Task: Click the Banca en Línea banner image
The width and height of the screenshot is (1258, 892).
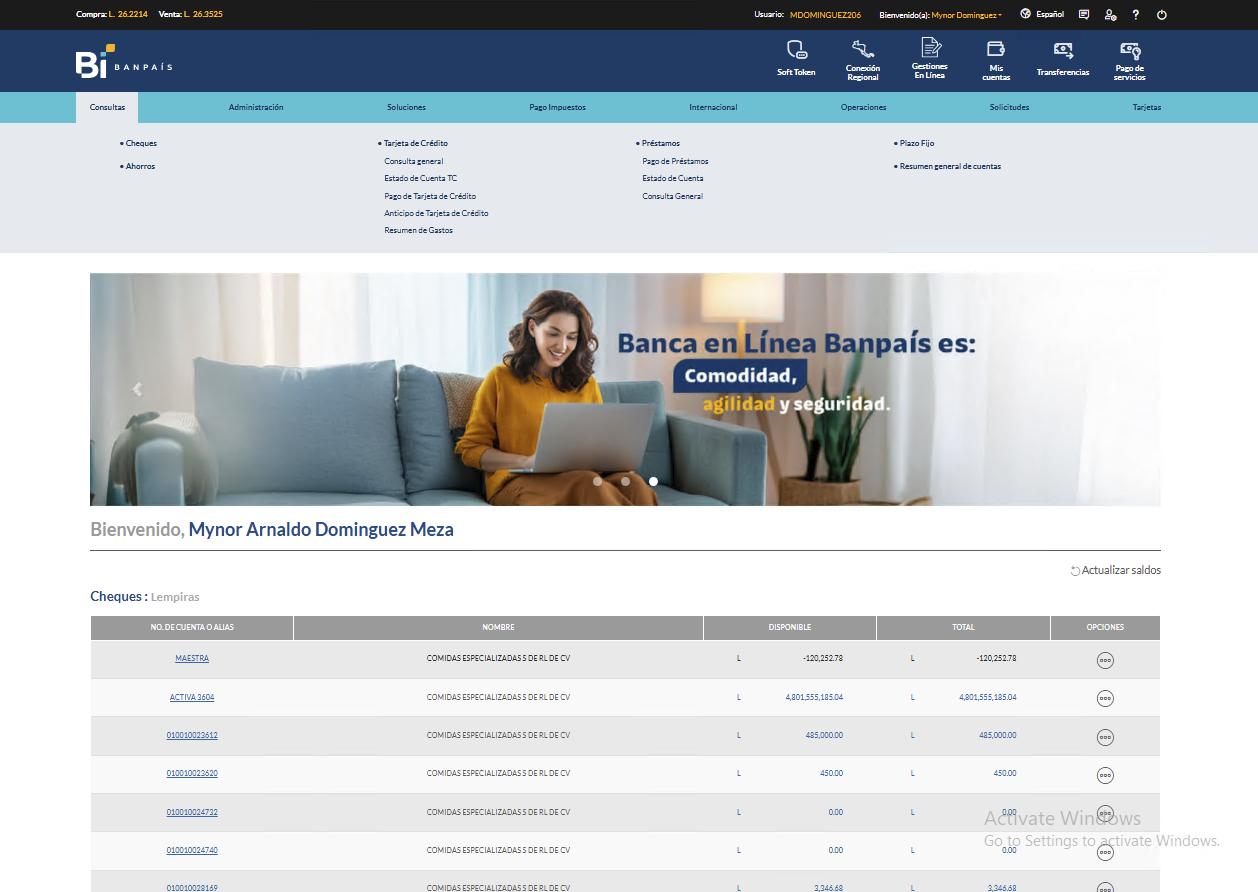Action: coord(625,389)
